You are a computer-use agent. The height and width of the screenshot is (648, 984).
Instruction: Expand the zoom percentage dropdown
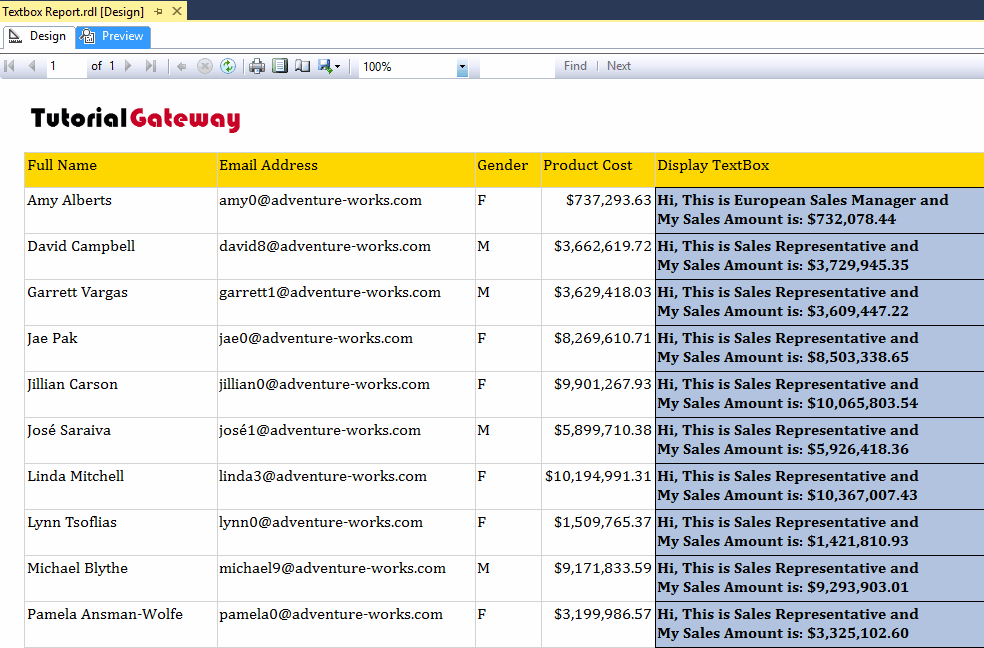point(463,66)
